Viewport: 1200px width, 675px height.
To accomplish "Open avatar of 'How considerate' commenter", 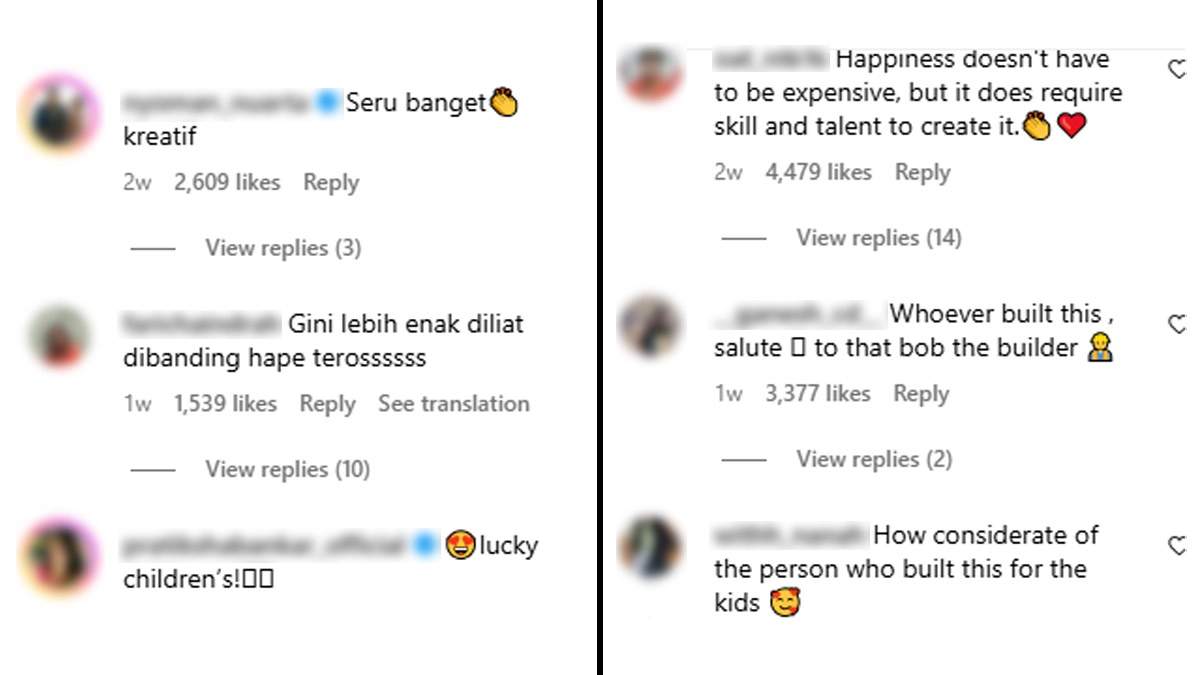I will coord(651,546).
